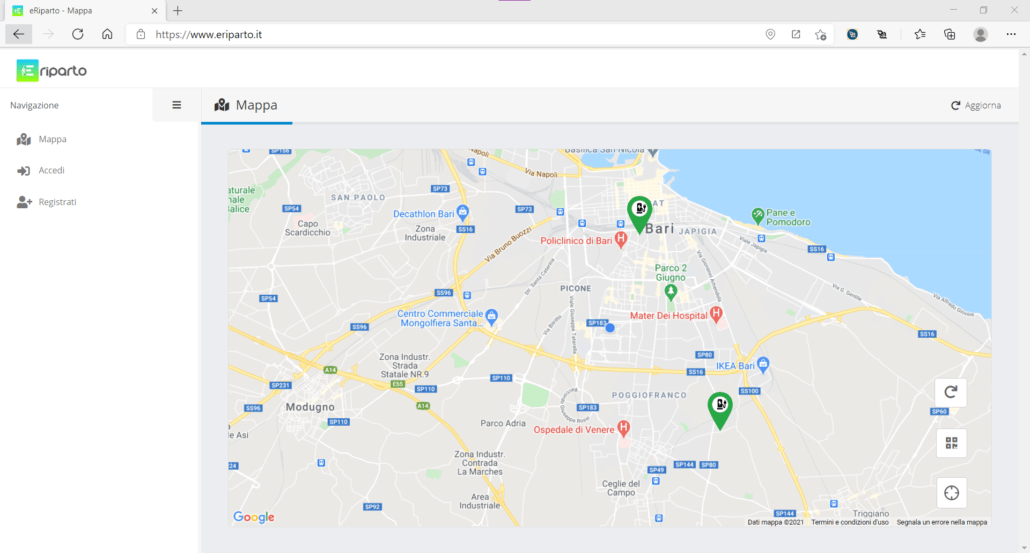The width and height of the screenshot is (1030, 553).
Task: Select the Mappa header tab
Action: (x=246, y=105)
